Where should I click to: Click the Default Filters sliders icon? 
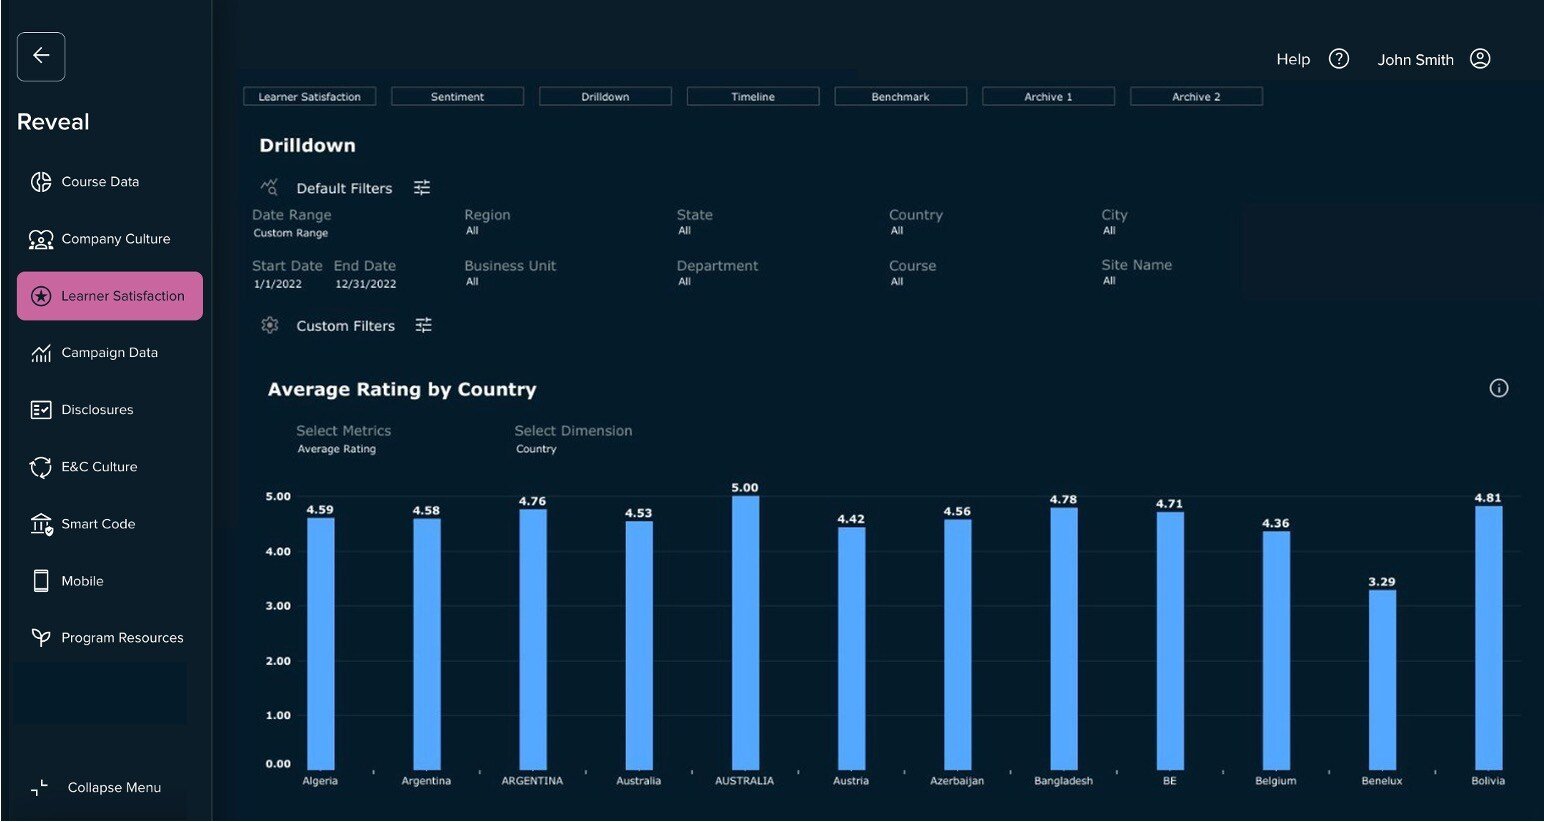[422, 188]
